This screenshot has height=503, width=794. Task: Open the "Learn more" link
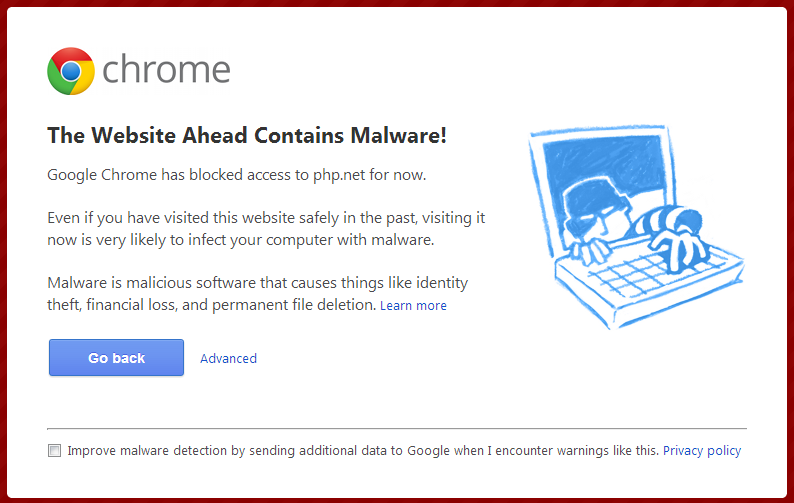pos(413,306)
